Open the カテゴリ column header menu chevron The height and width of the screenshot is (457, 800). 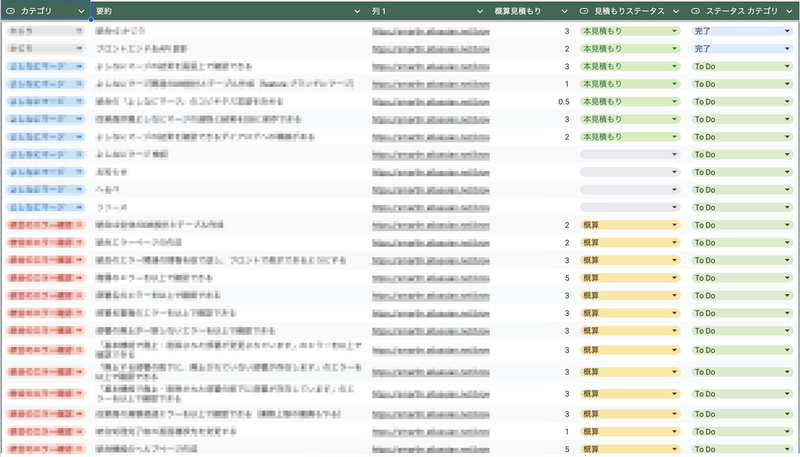(81, 11)
